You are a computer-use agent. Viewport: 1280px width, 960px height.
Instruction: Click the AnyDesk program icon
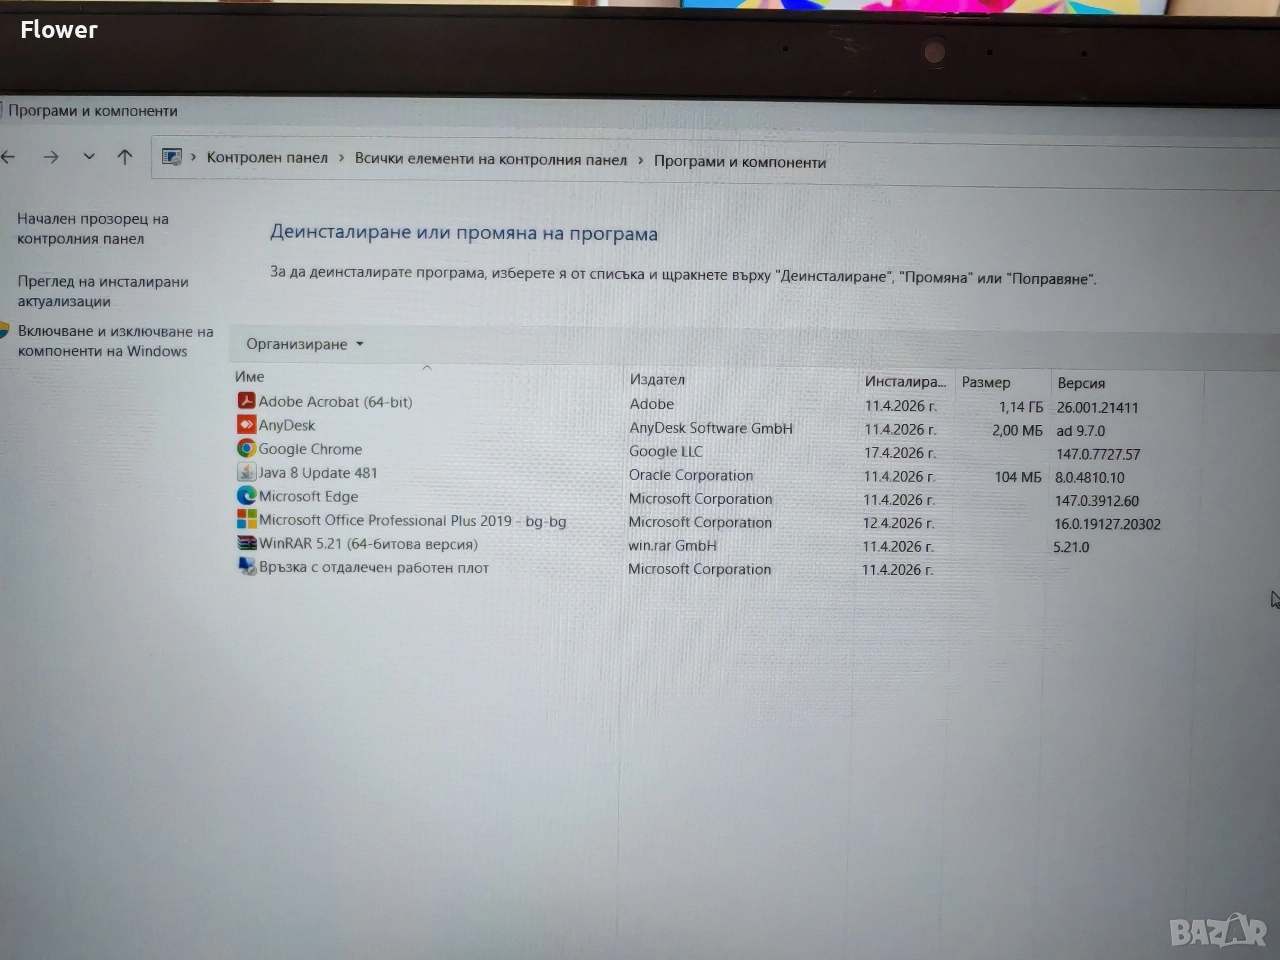point(246,425)
